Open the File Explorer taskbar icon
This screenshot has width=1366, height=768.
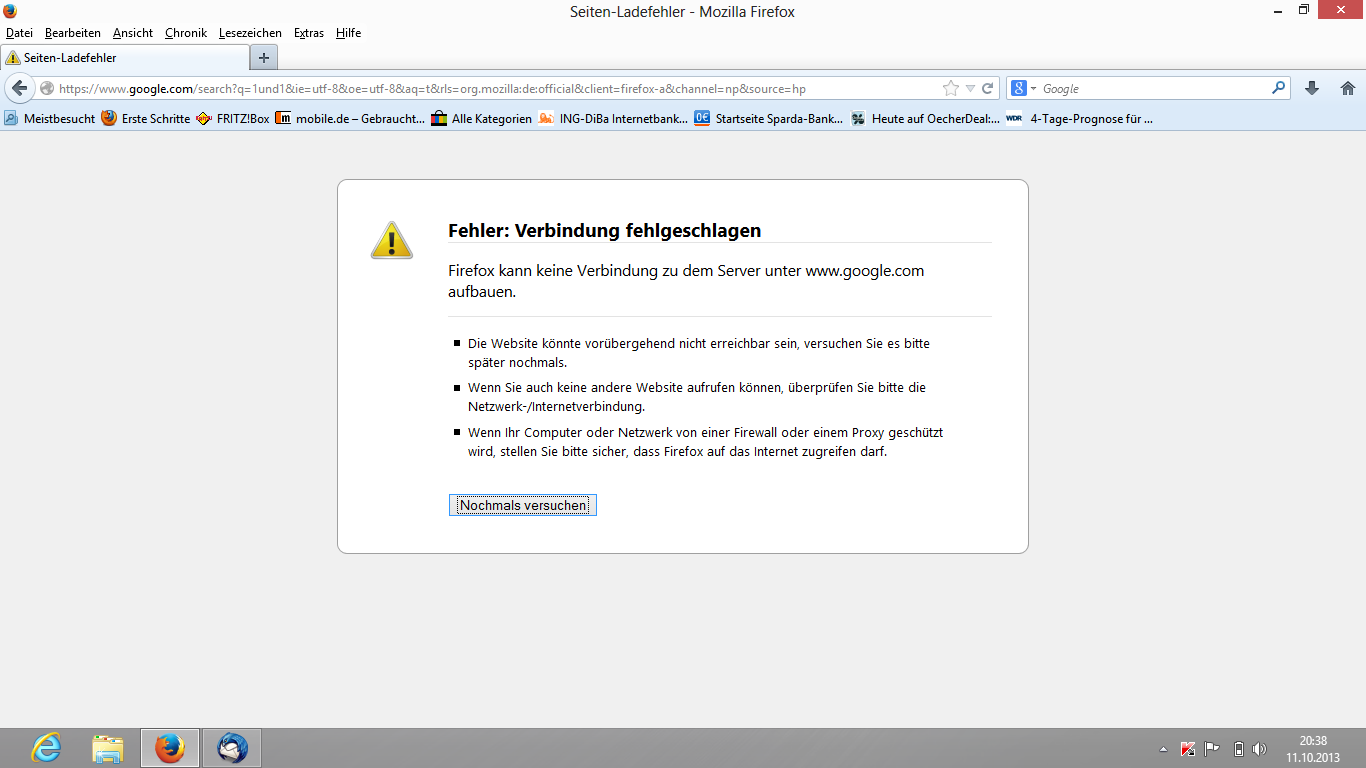(108, 747)
